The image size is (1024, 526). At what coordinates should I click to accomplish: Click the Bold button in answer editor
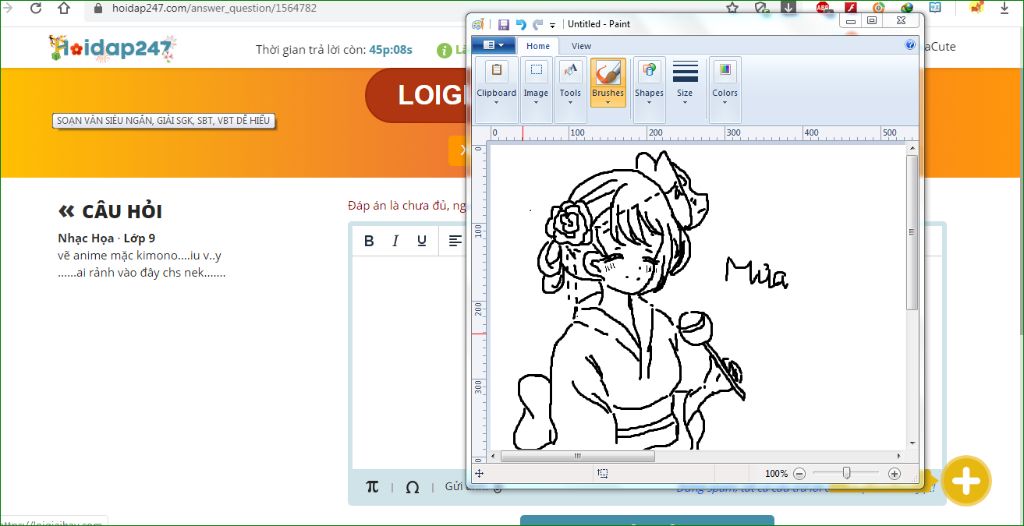point(369,240)
